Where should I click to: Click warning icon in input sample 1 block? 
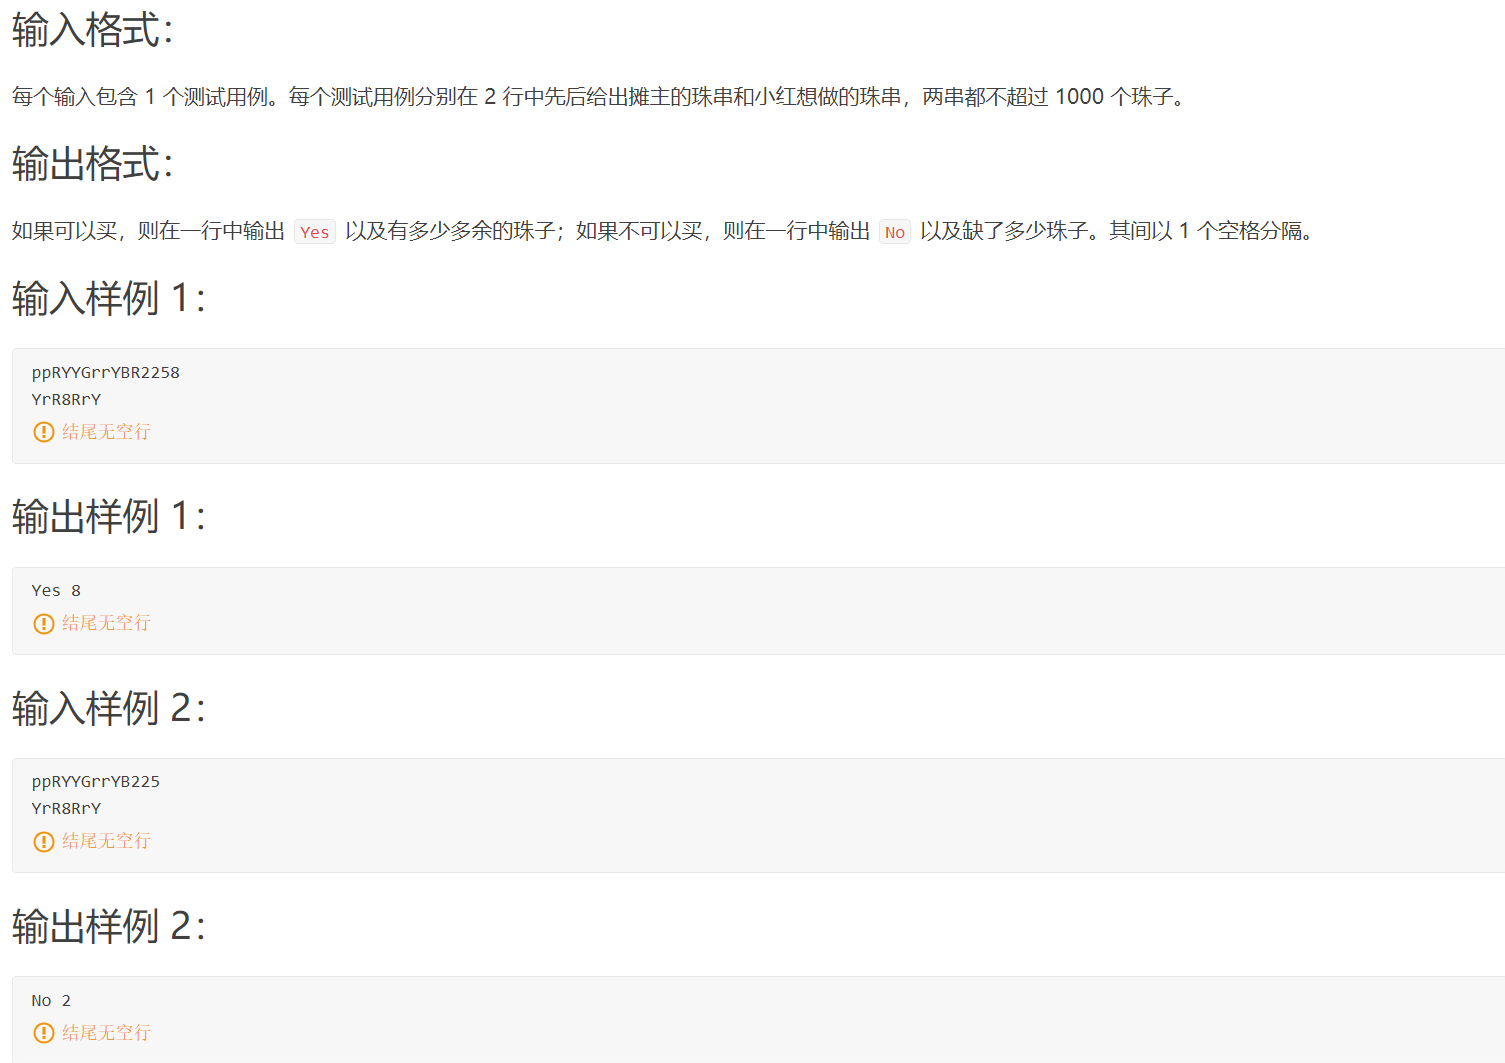[x=44, y=432]
